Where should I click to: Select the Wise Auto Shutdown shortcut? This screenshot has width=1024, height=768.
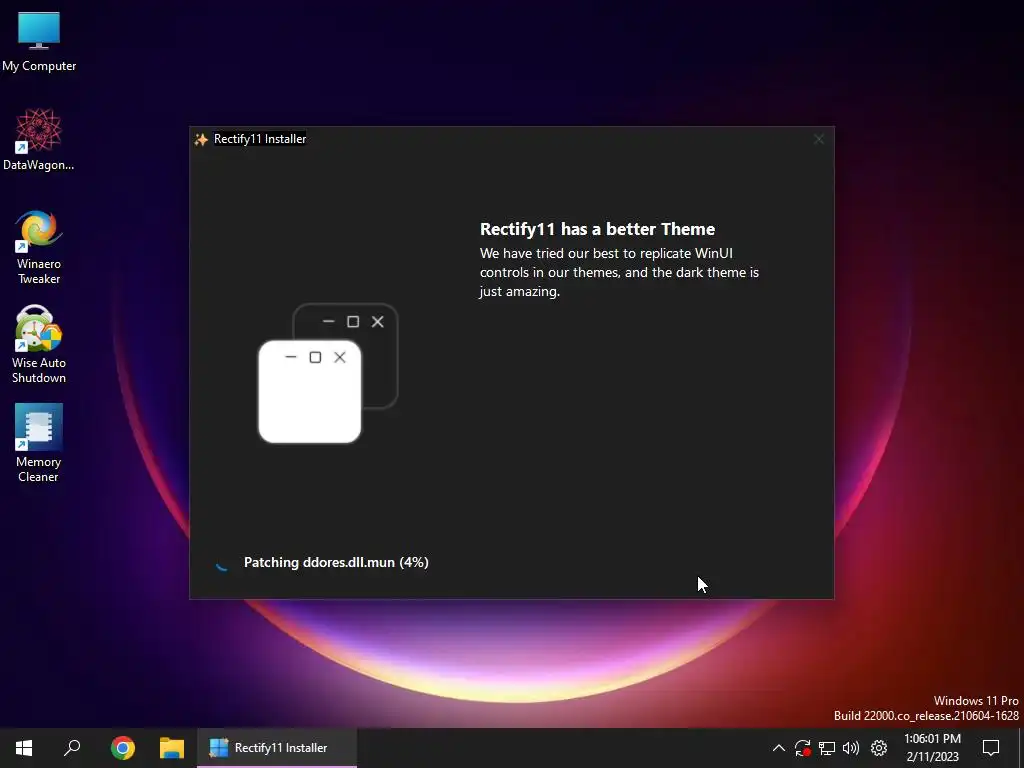click(39, 345)
